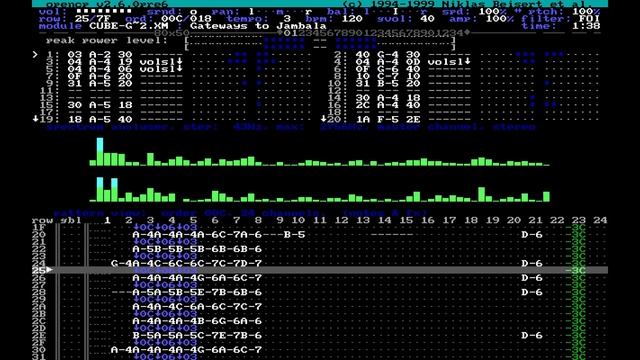
Task: Click note B-5 in pattern row 20
Action: click(x=294, y=235)
